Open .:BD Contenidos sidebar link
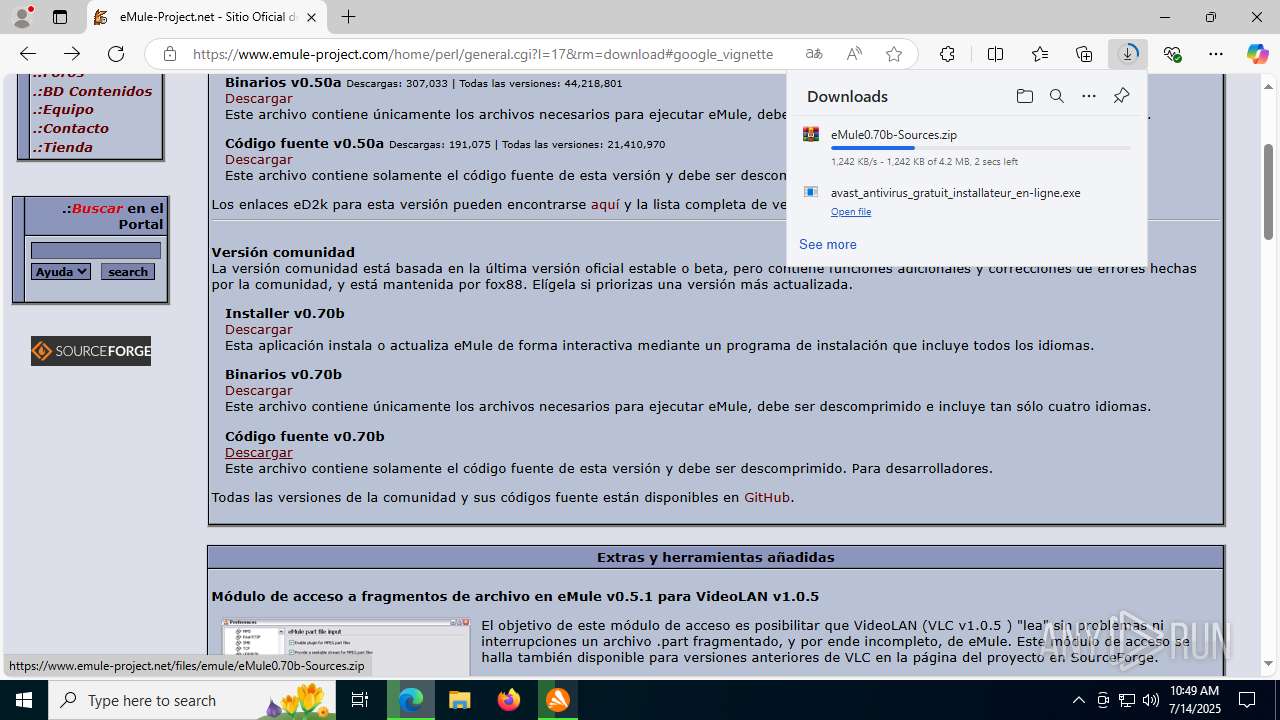 (92, 91)
